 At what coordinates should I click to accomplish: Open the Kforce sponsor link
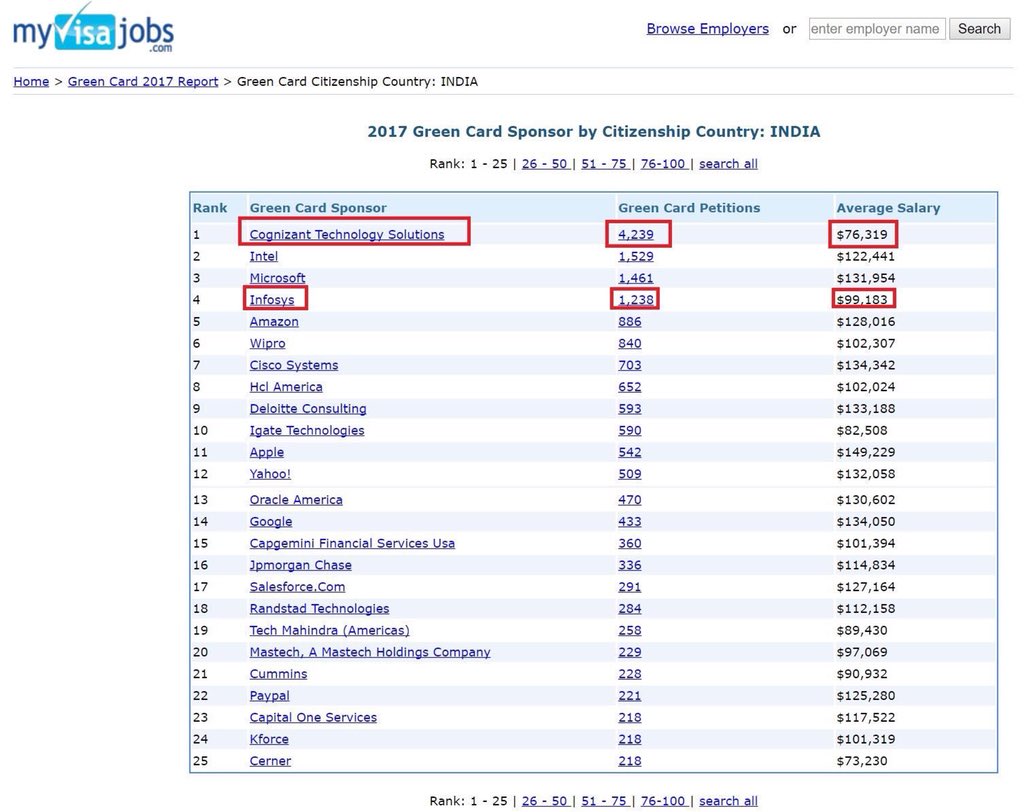(x=269, y=739)
